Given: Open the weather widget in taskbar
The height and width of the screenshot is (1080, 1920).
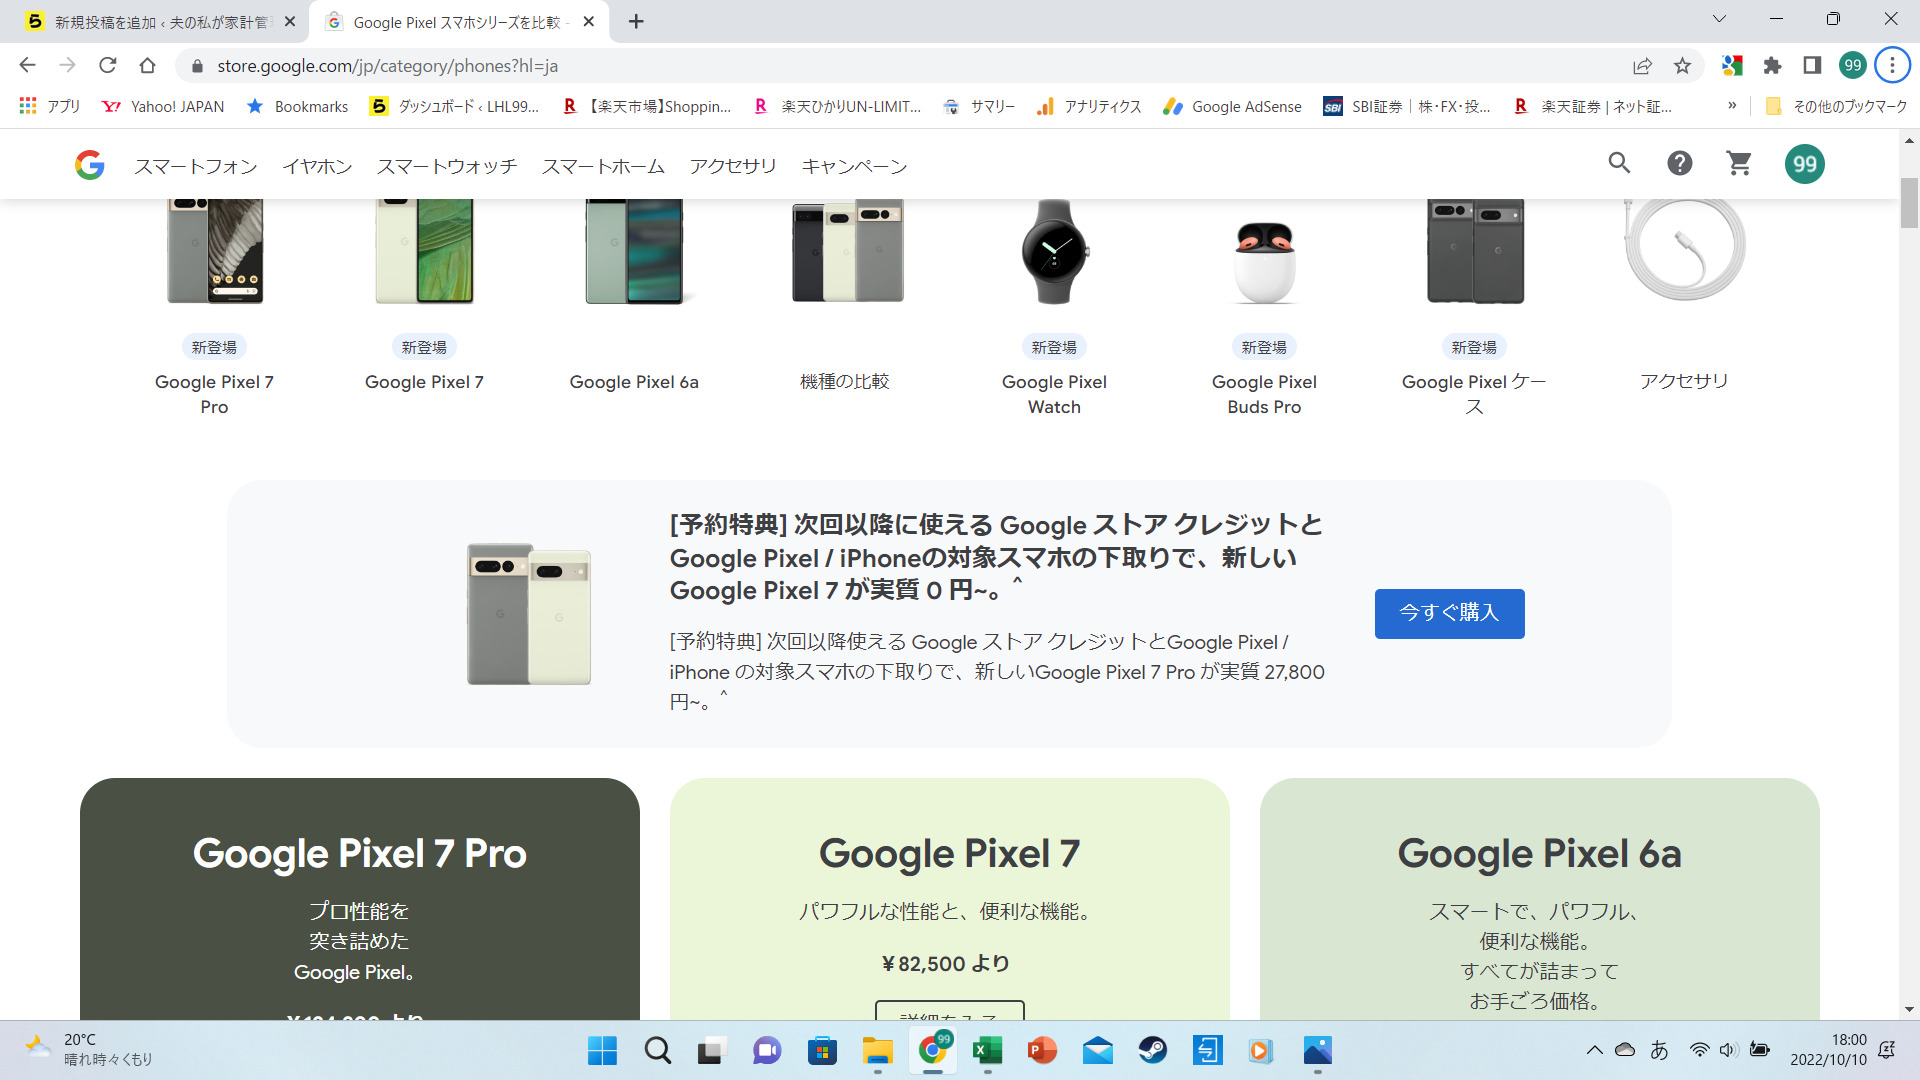Looking at the screenshot, I should tap(90, 1050).
